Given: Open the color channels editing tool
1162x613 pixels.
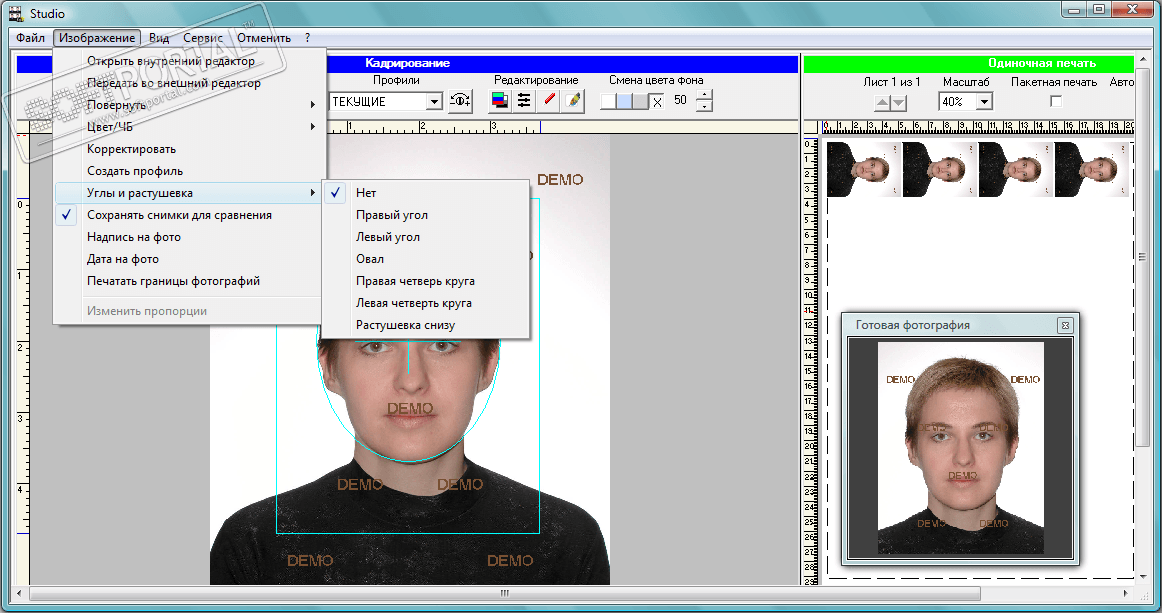Looking at the screenshot, I should pos(500,101).
